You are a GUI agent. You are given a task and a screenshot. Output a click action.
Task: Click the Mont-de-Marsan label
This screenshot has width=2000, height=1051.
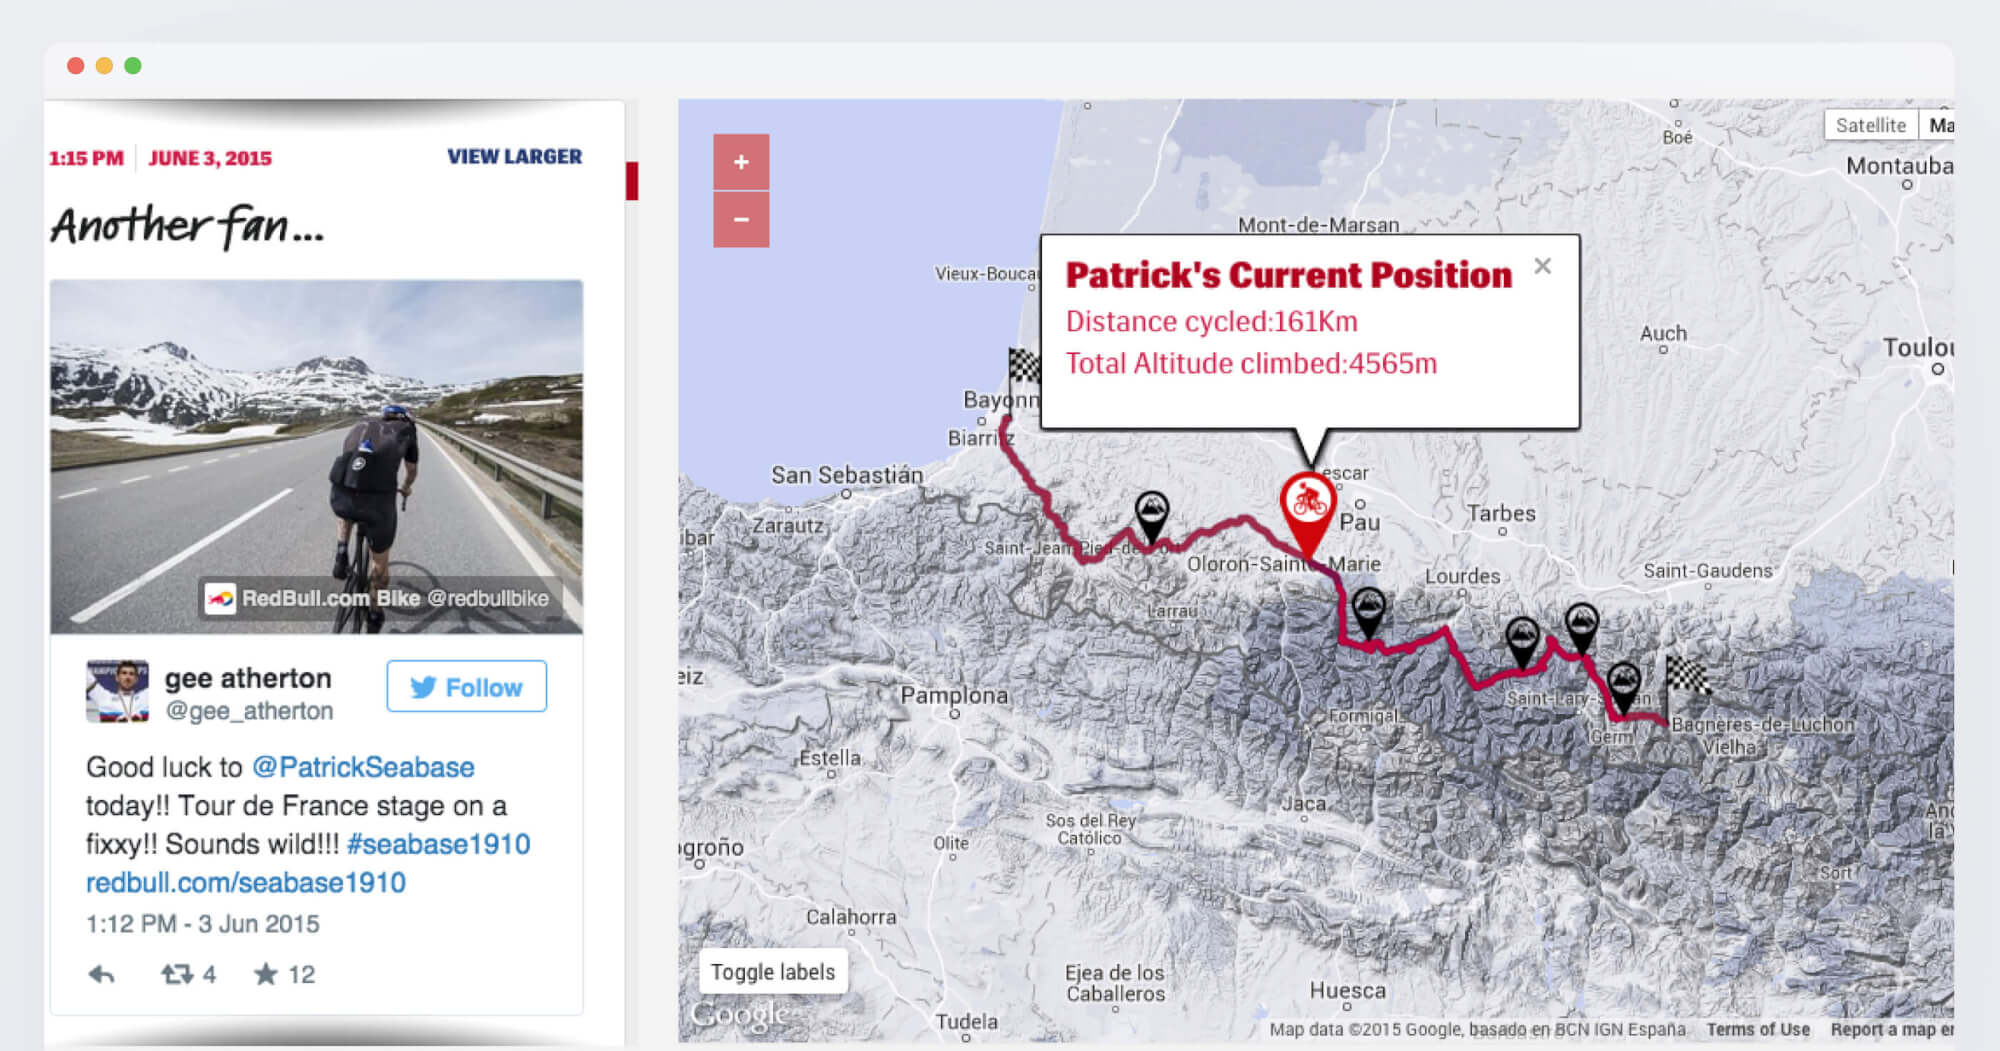point(1319,224)
